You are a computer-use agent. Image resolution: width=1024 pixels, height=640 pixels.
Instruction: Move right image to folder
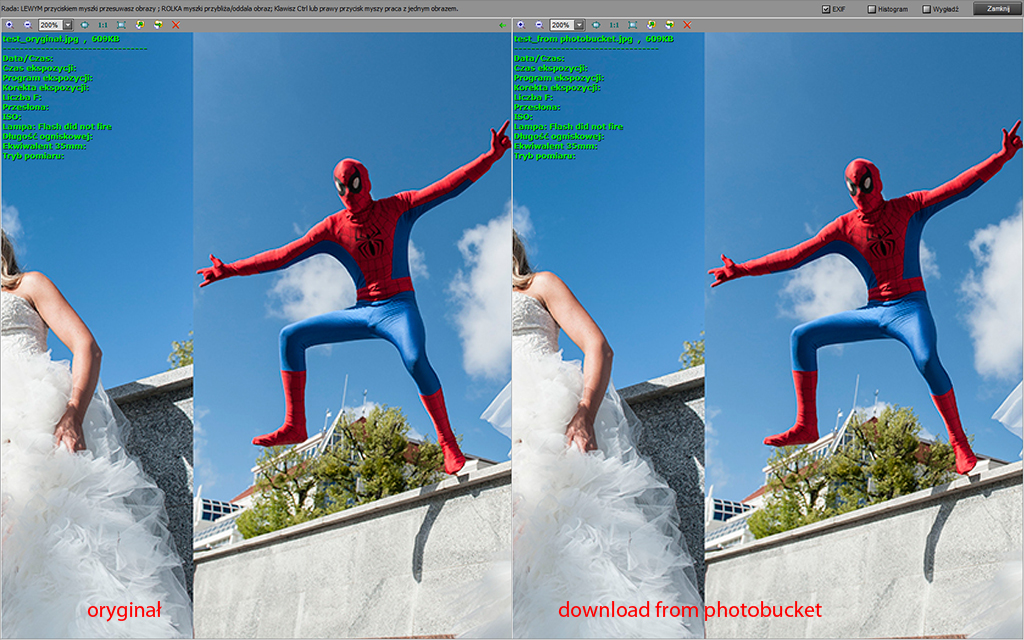[669, 25]
